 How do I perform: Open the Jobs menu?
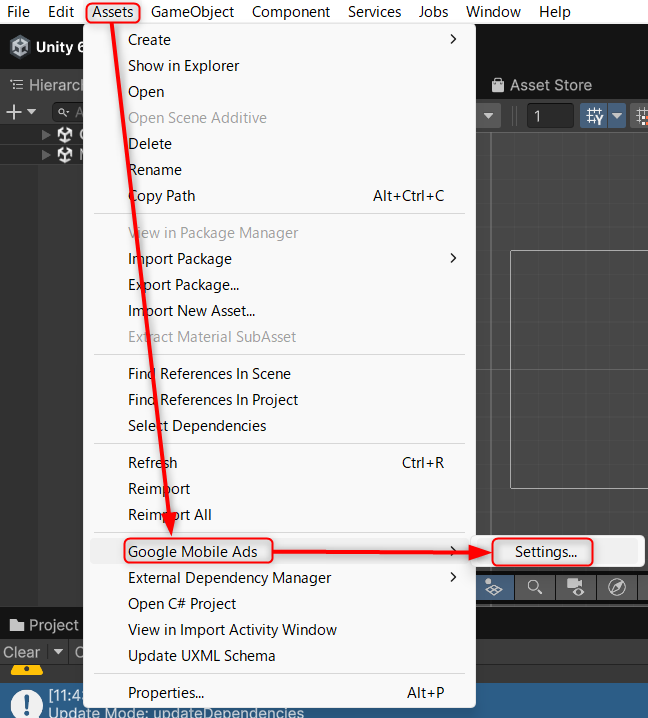pos(433,12)
